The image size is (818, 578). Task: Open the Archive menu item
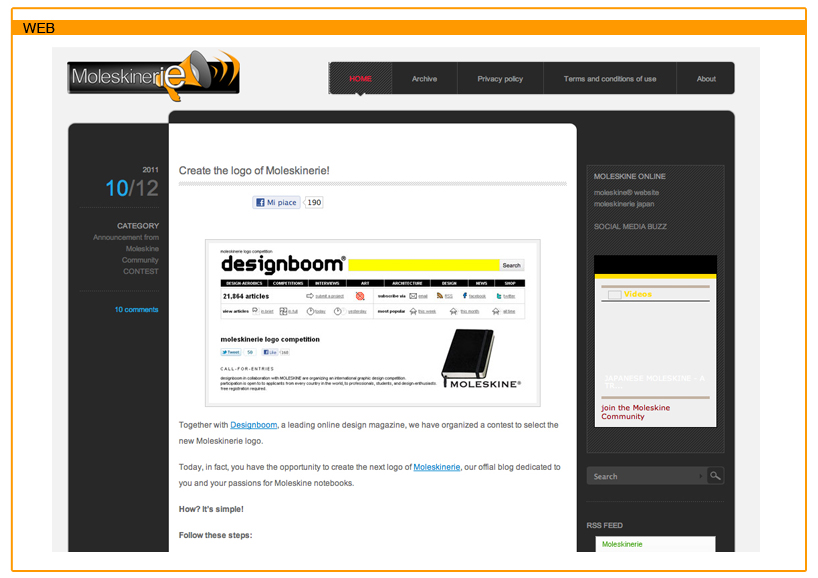coord(424,79)
